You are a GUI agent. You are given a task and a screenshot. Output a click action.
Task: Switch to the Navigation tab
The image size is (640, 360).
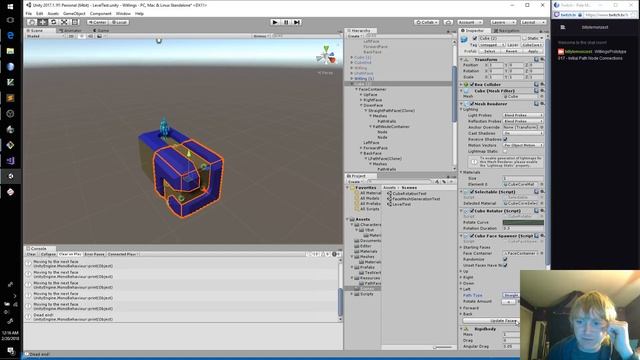click(507, 31)
